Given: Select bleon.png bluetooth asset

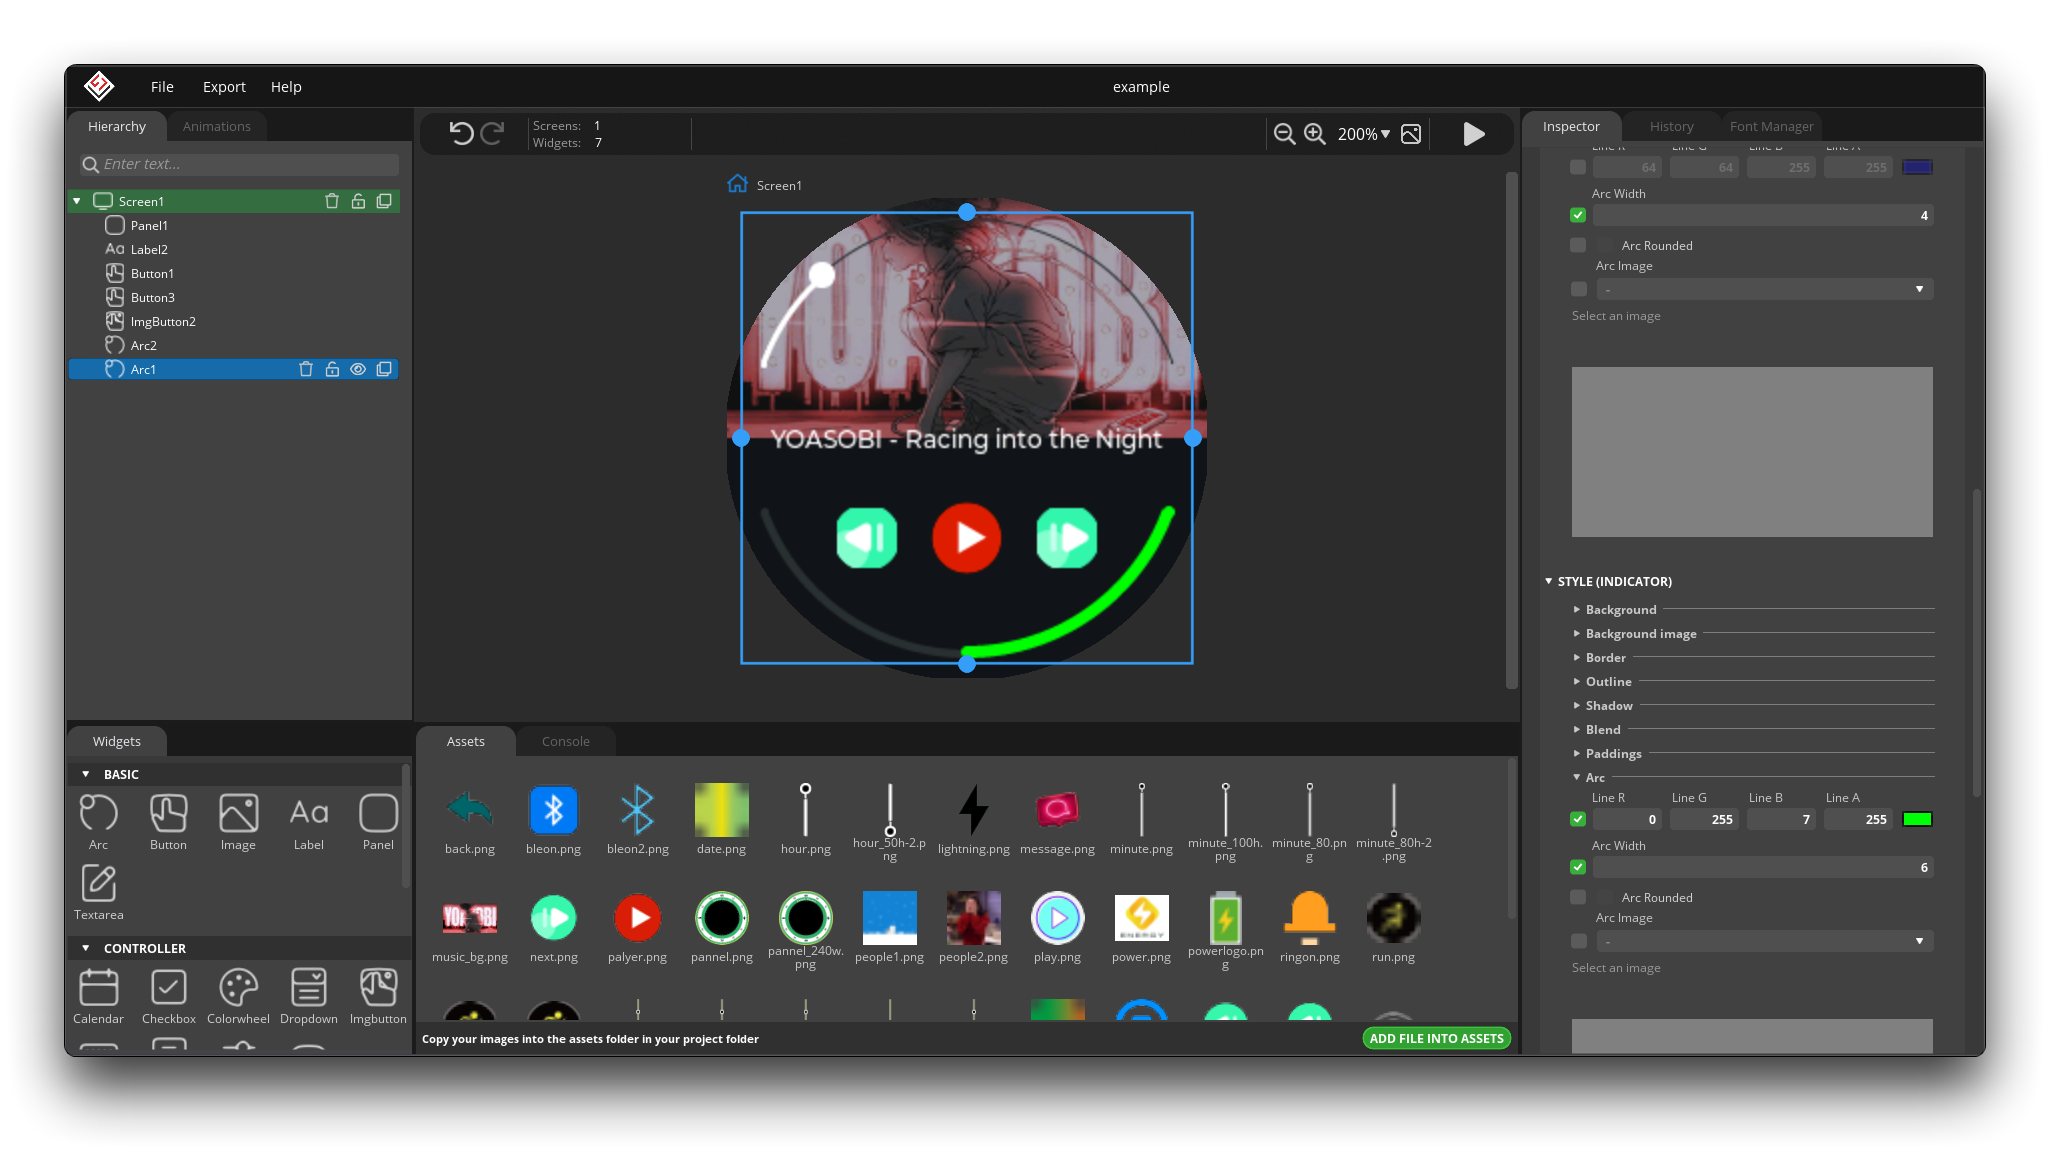Looking at the screenshot, I should pos(553,810).
